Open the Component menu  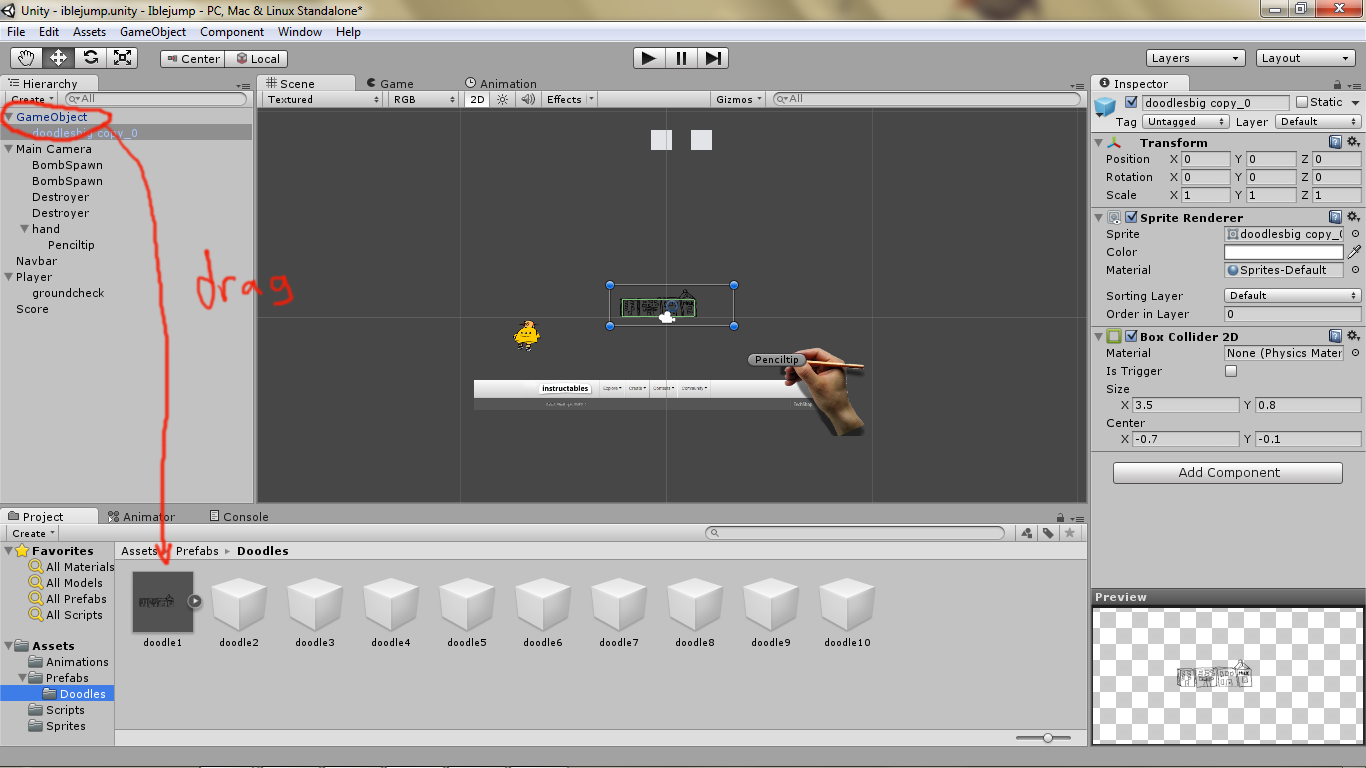pos(232,31)
